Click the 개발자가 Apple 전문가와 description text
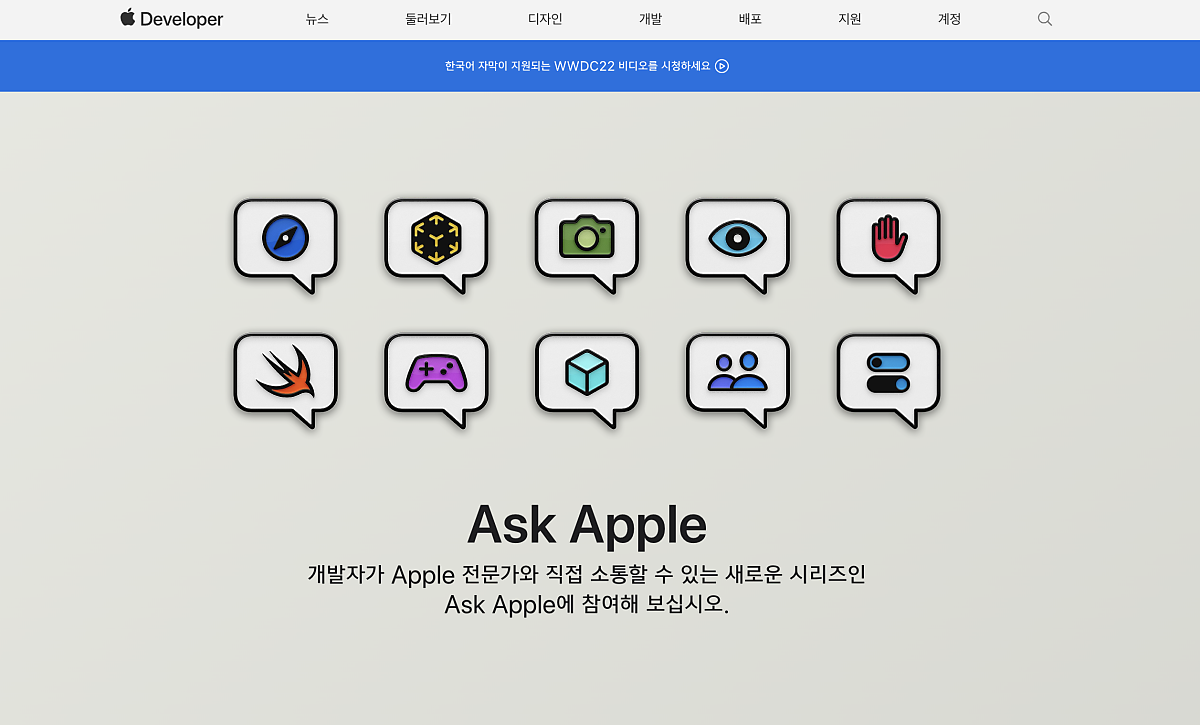The image size is (1200, 725). click(x=587, y=590)
